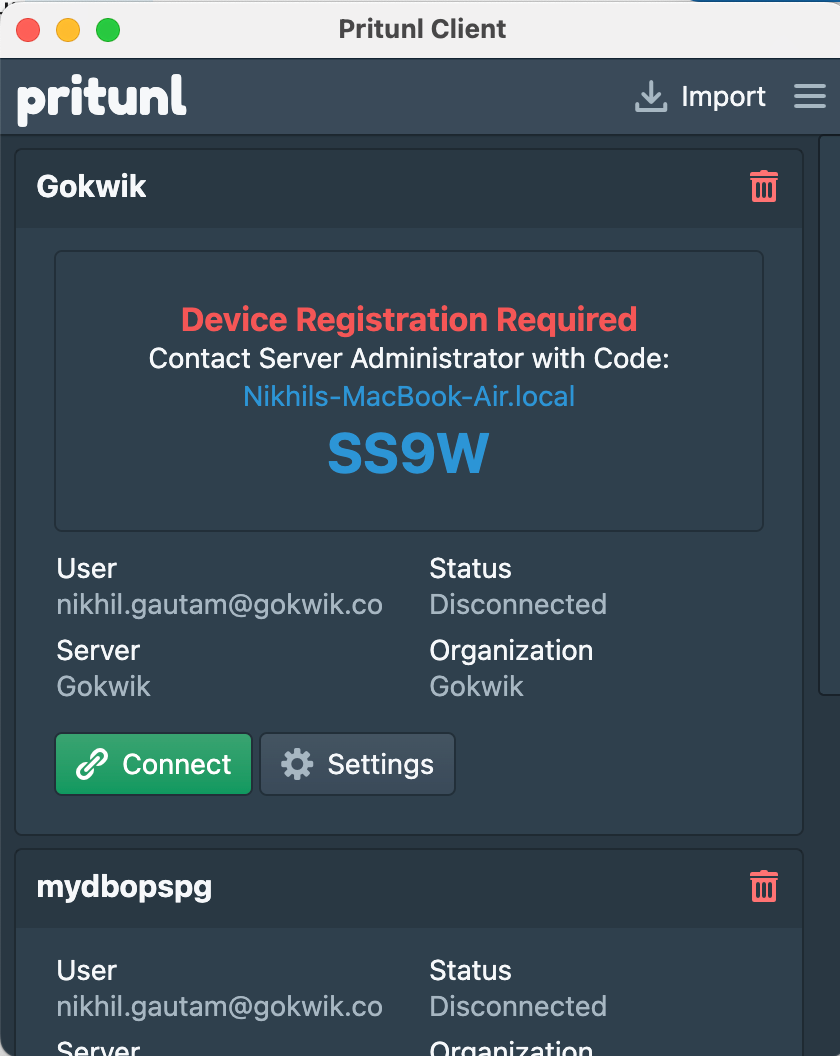Click the Device Registration Required heading
840x1056 pixels.
409,320
